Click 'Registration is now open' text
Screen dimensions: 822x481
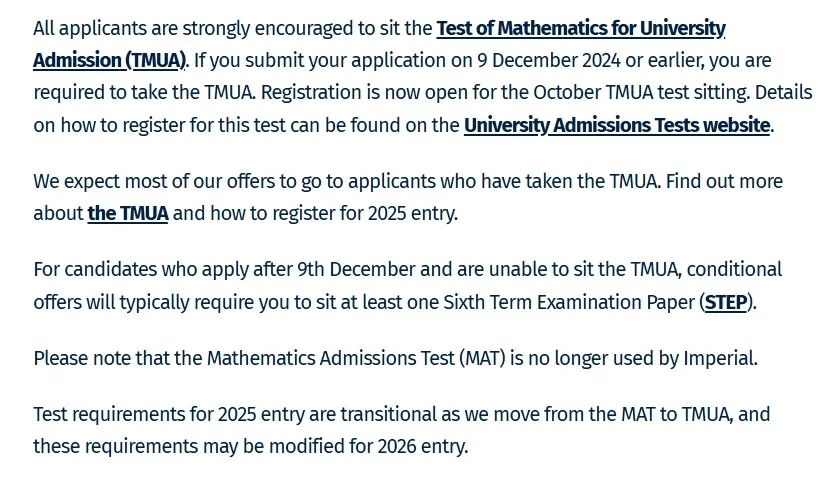coord(340,93)
